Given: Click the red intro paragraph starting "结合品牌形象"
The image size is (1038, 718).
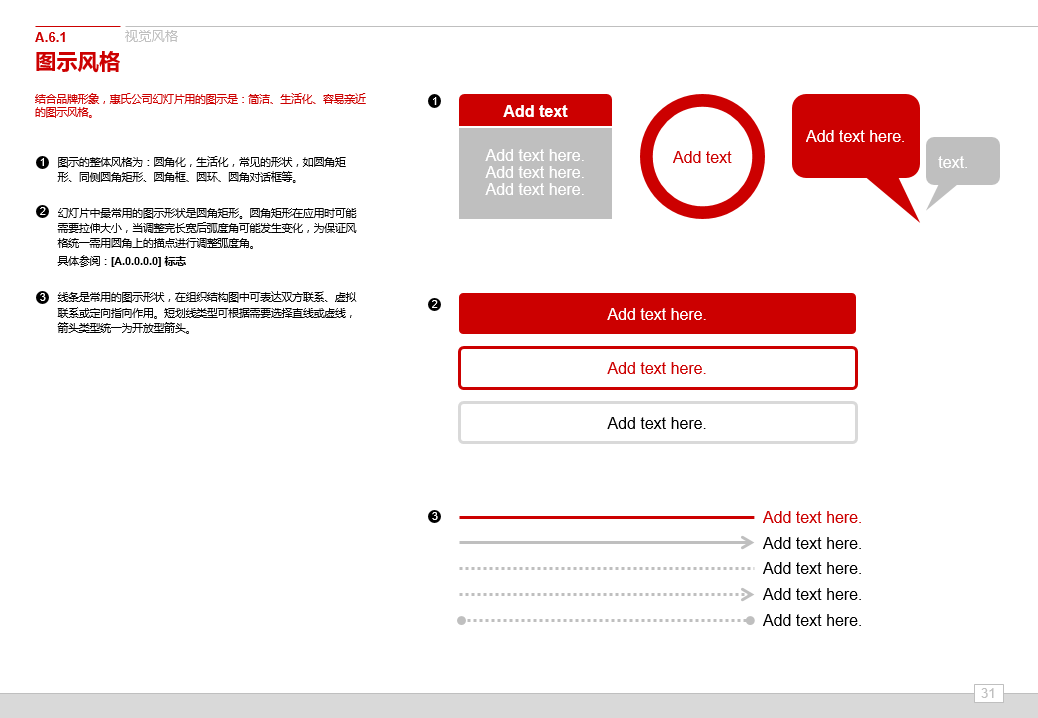Looking at the screenshot, I should (201, 105).
